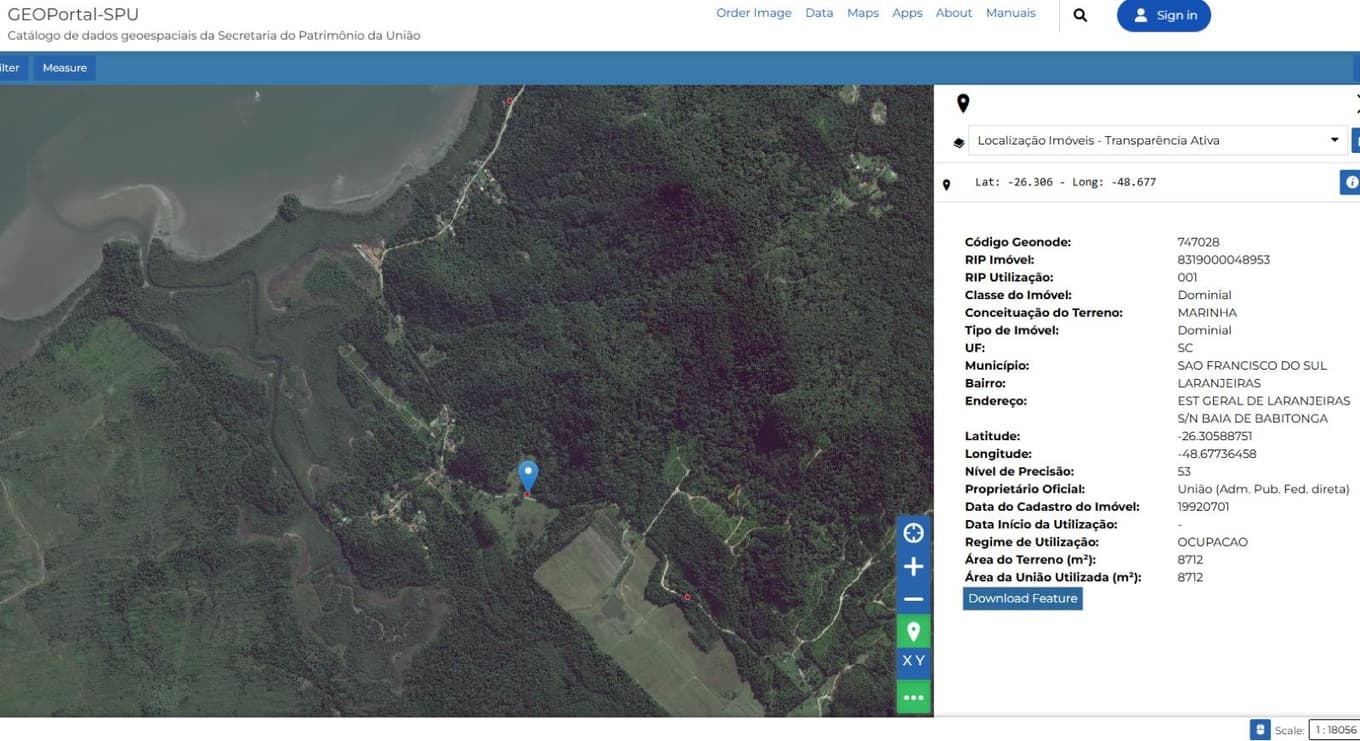
Task: Expand the Localização Imóveis layer dropdown
Action: (x=1158, y=140)
